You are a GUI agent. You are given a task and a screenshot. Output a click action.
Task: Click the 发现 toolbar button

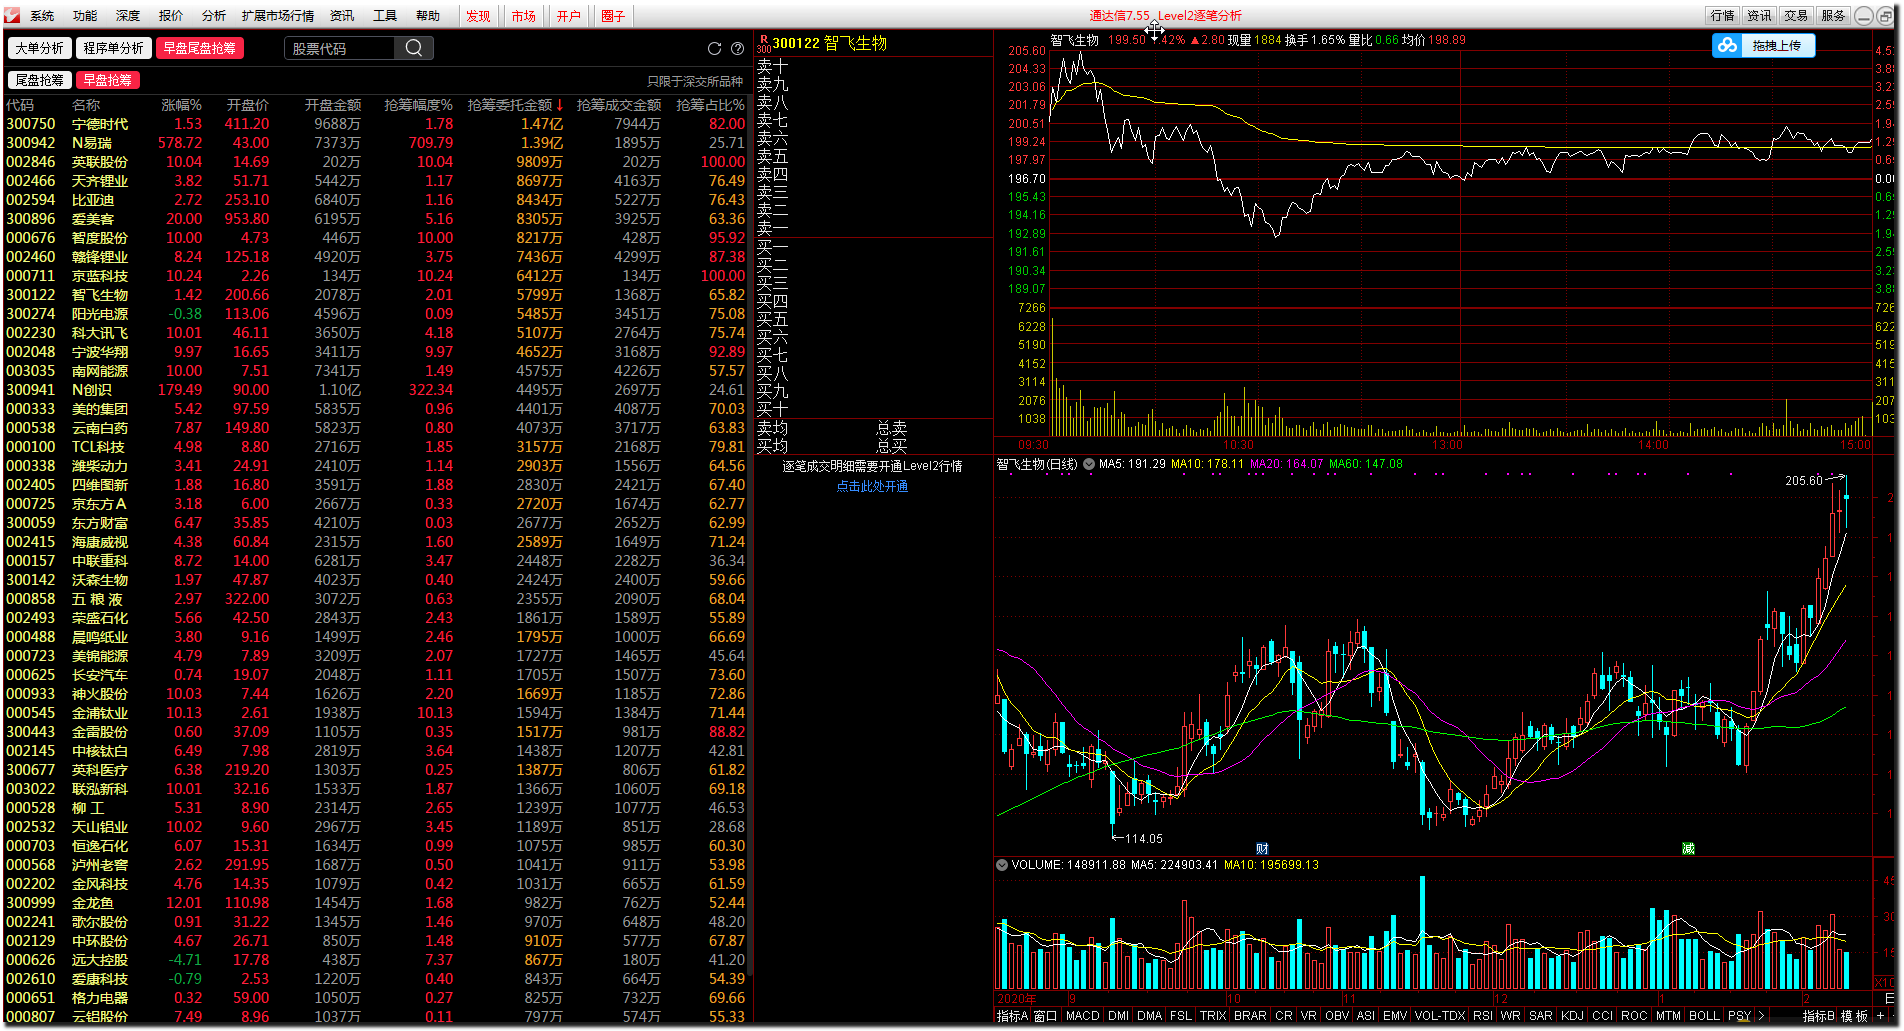coord(479,16)
